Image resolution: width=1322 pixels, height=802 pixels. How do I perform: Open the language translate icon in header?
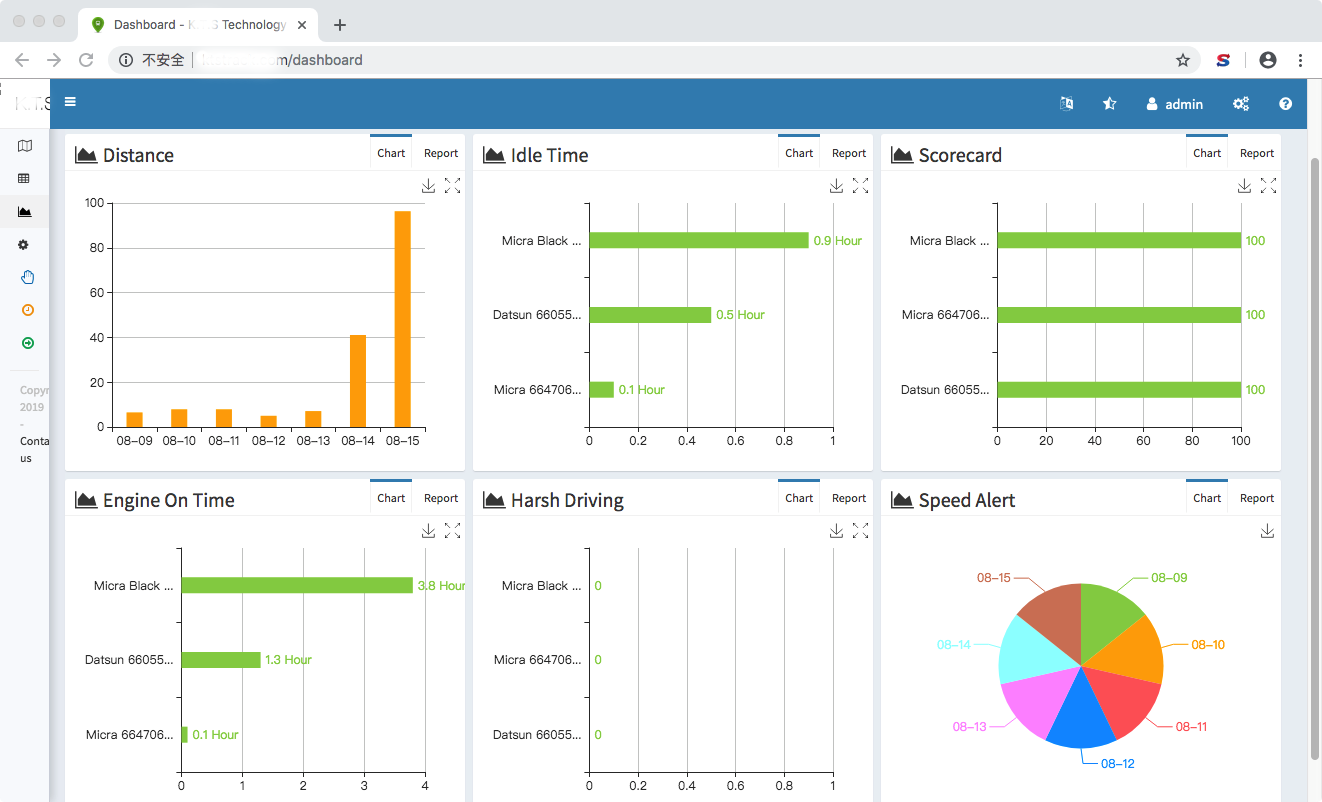(1066, 103)
